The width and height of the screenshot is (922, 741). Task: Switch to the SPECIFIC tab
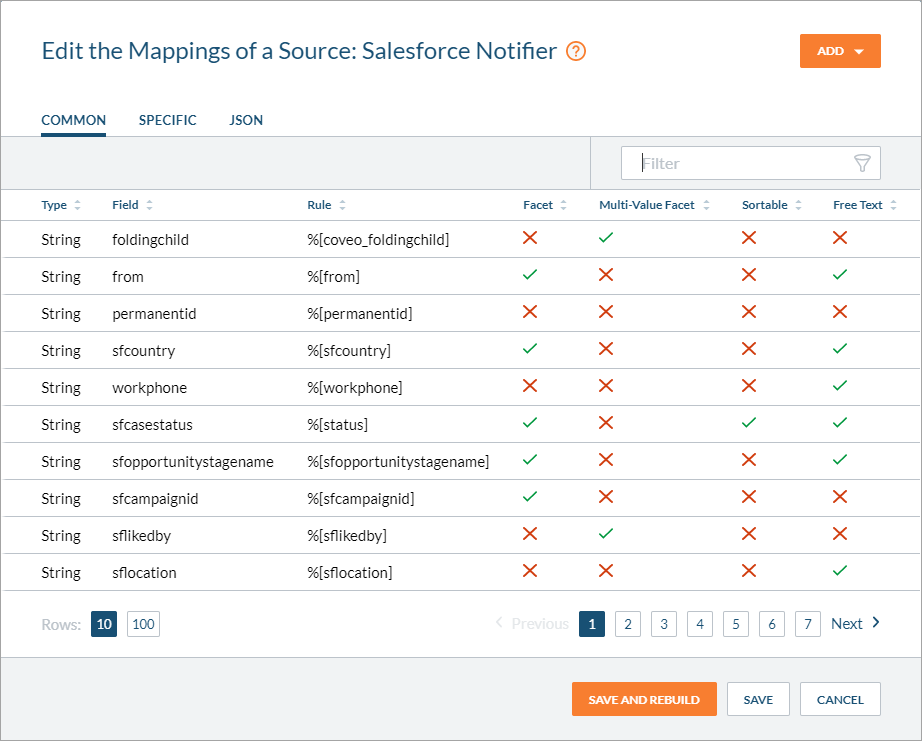coord(168,121)
